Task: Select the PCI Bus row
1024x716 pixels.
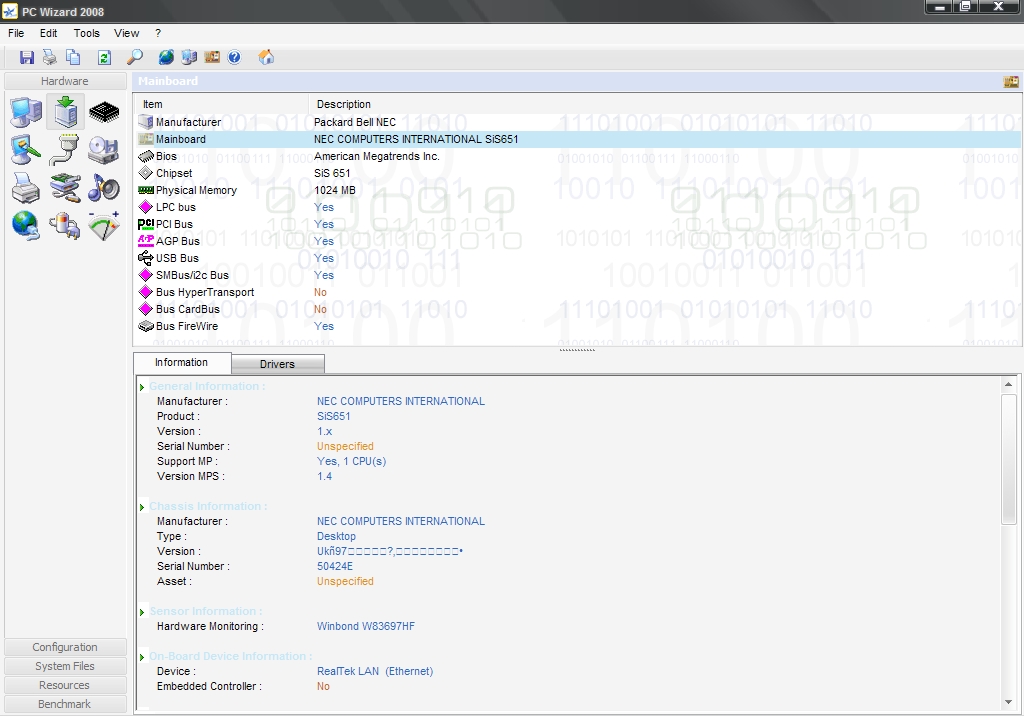Action: 578,224
